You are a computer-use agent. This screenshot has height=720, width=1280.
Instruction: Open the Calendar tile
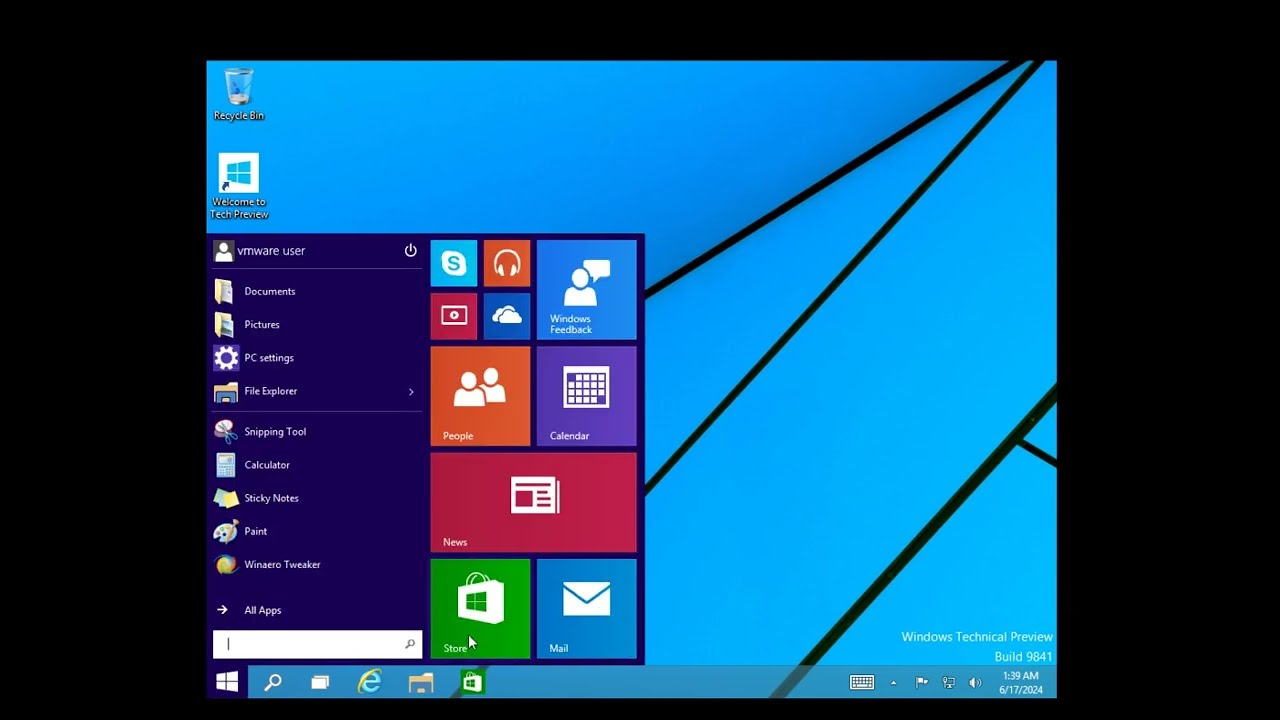(587, 396)
